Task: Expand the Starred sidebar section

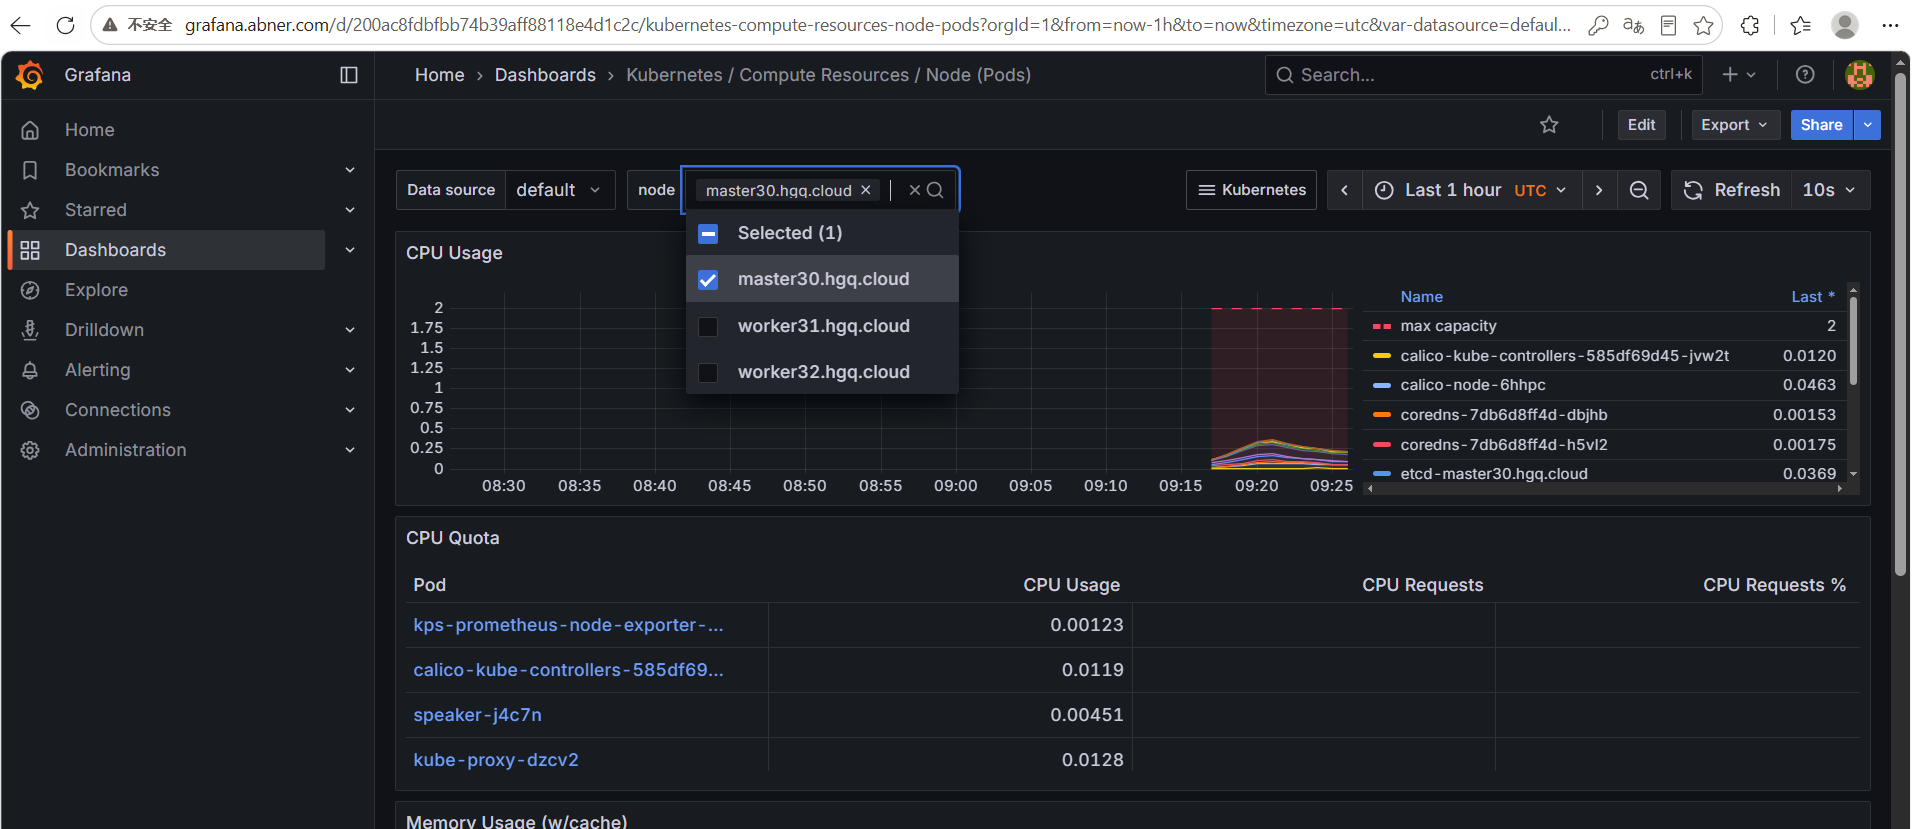Action: (x=350, y=210)
